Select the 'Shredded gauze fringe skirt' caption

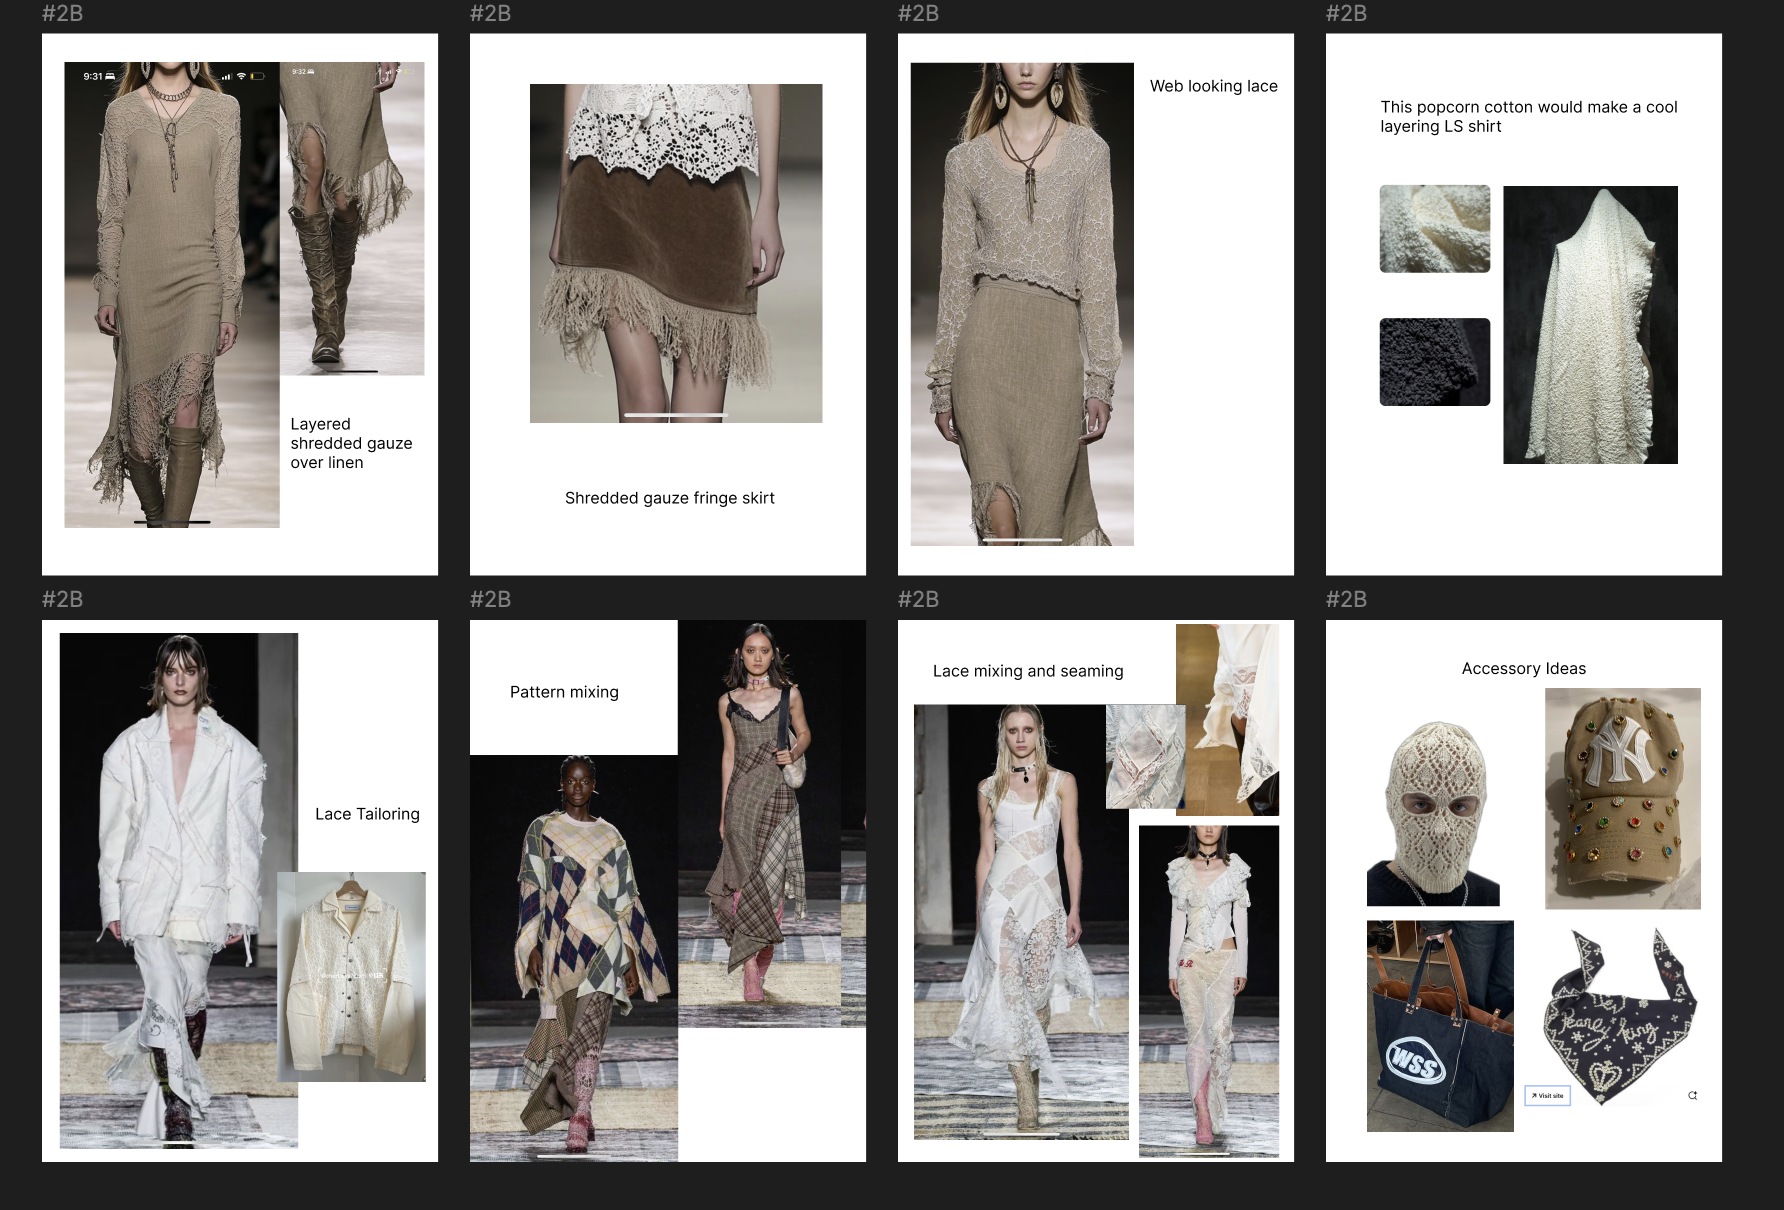(669, 498)
